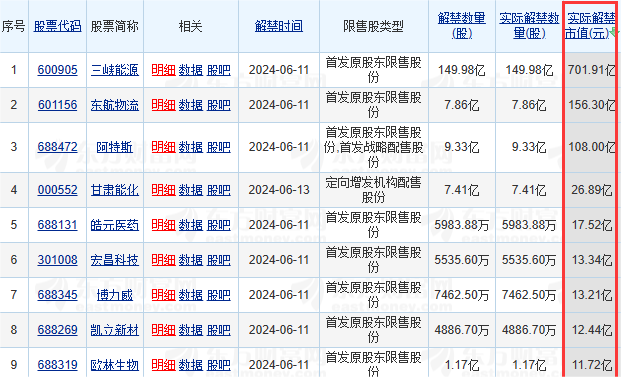This screenshot has height=377, width=621.
Task: Select the 701.91亿 market value cell
Action: tap(590, 70)
